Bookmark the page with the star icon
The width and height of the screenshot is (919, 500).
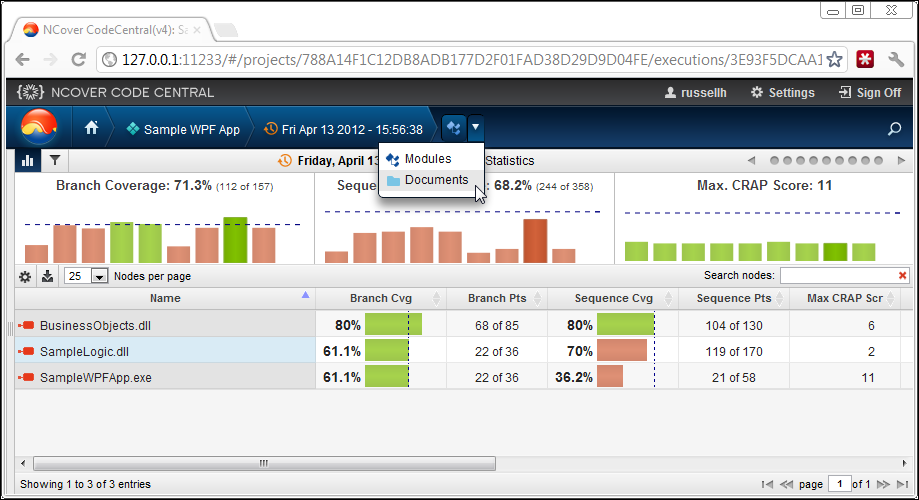click(x=835, y=59)
